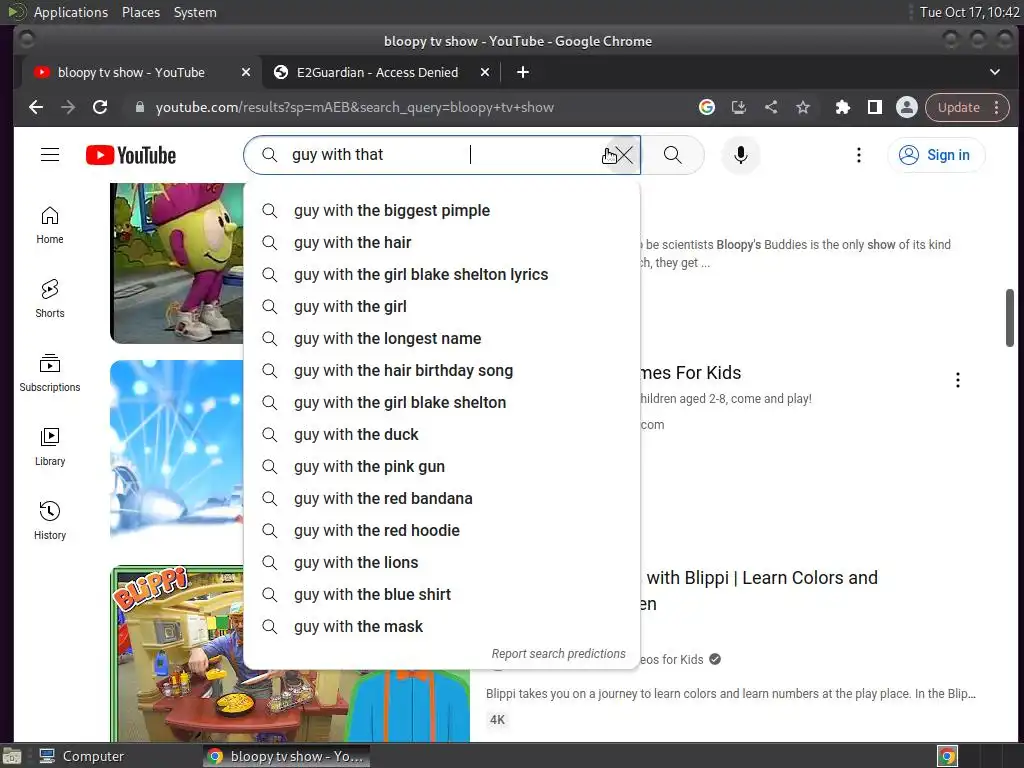Select 'guy with the girl blake shelton'
The image size is (1024, 768).
pyautogui.click(x=441, y=402)
